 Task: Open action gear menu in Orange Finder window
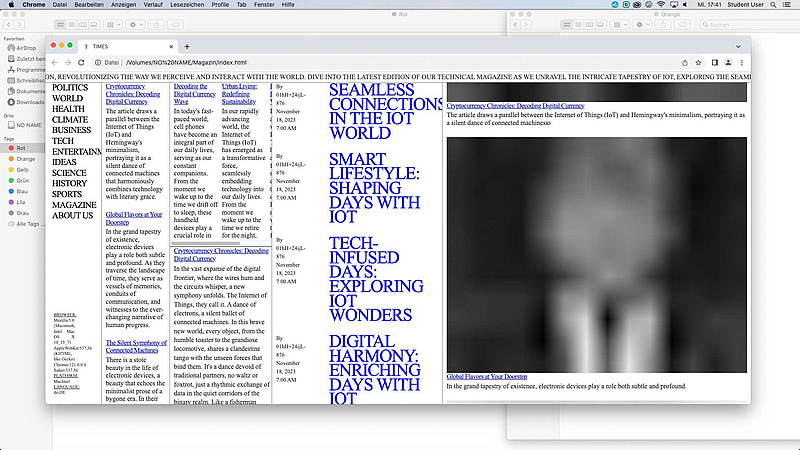641,24
